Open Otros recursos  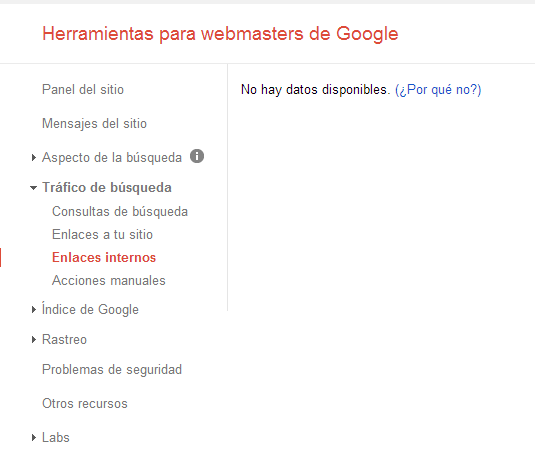click(x=85, y=403)
